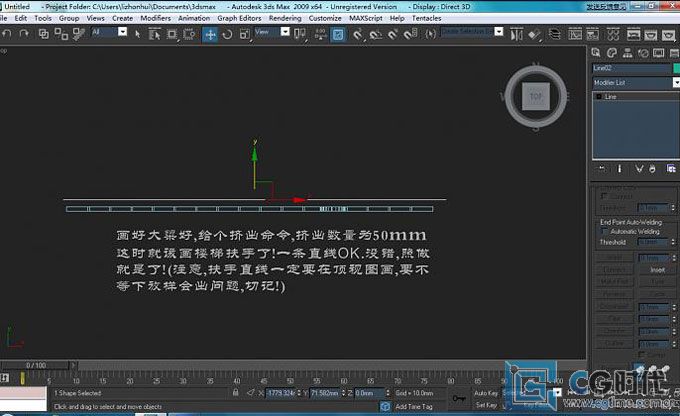
Task: Click the Use Pivot Point Center icon
Action: pos(300,34)
